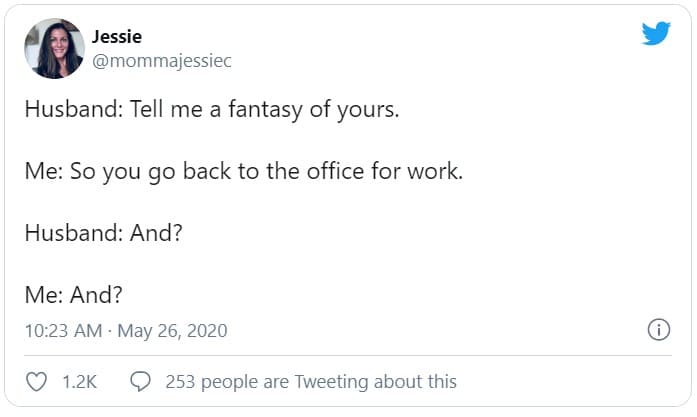Click the Twitter bird logo
Viewport: 697px width, 417px height.
point(655,33)
